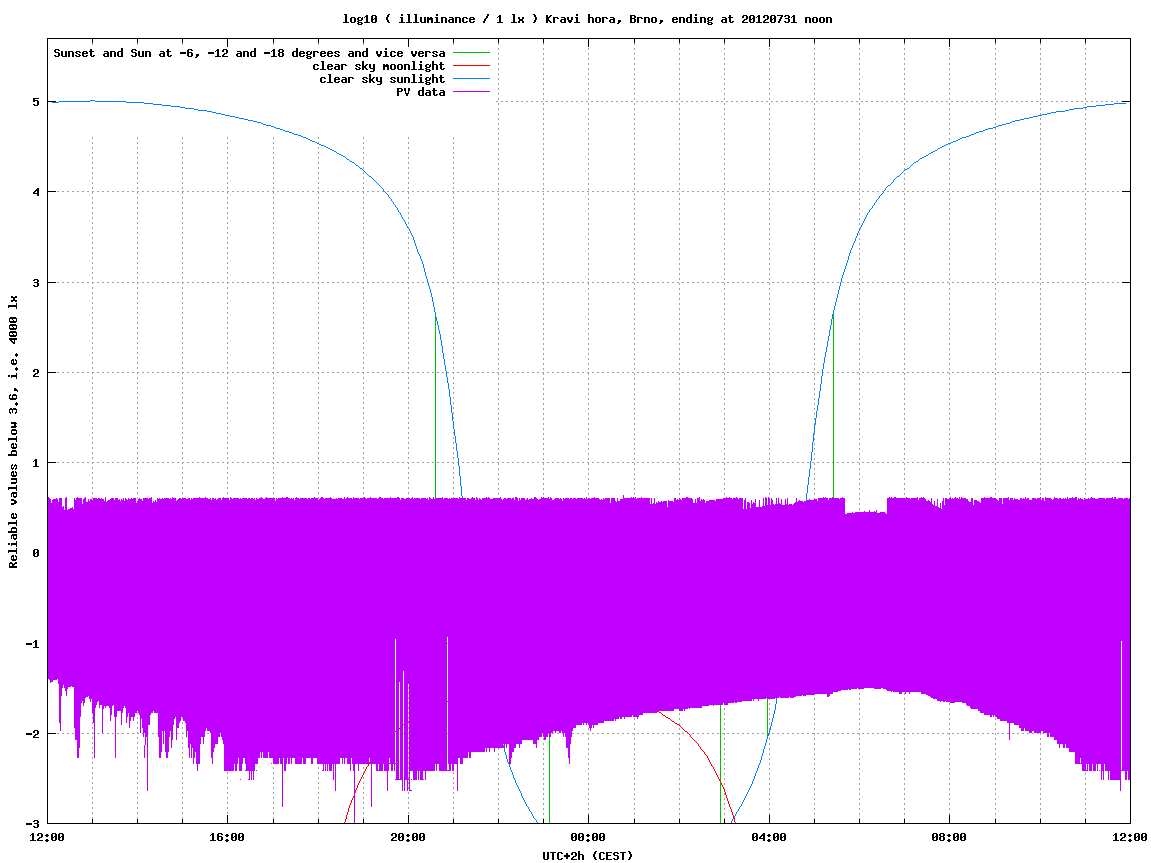The width and height of the screenshot is (1151, 863).
Task: Click the short green marker line just before 00:00
Action: [x=550, y=779]
